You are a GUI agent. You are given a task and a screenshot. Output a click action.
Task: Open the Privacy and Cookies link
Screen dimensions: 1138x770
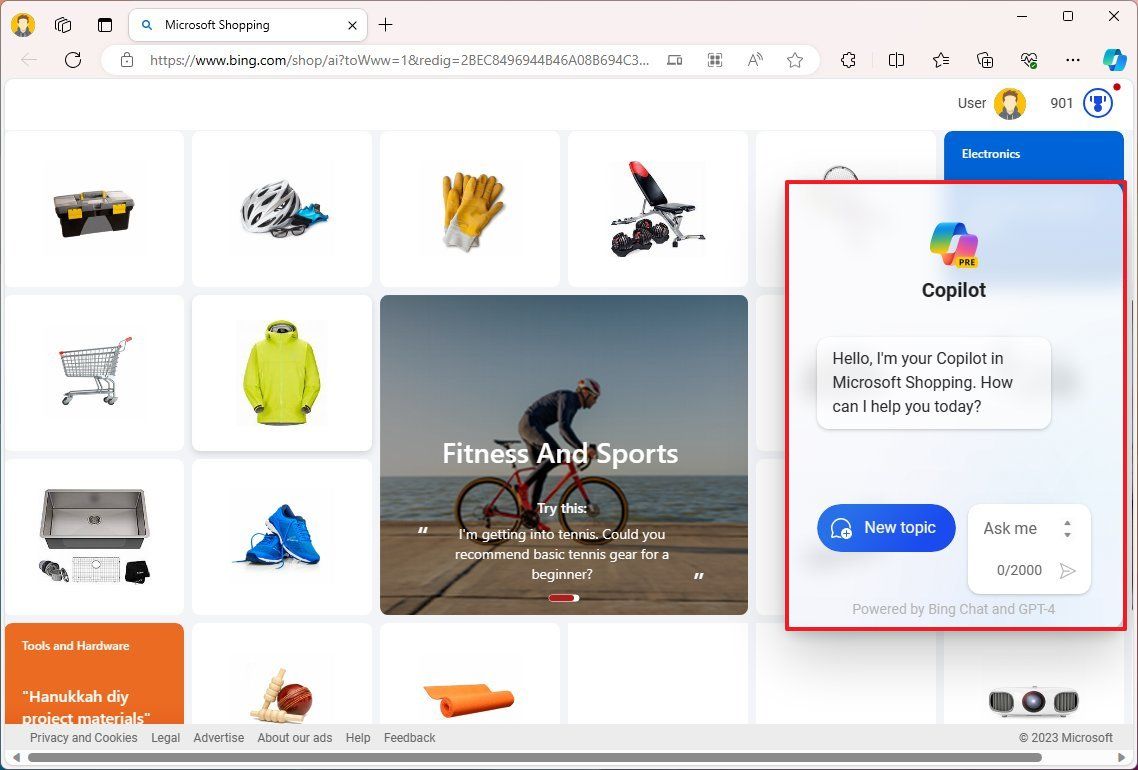84,738
